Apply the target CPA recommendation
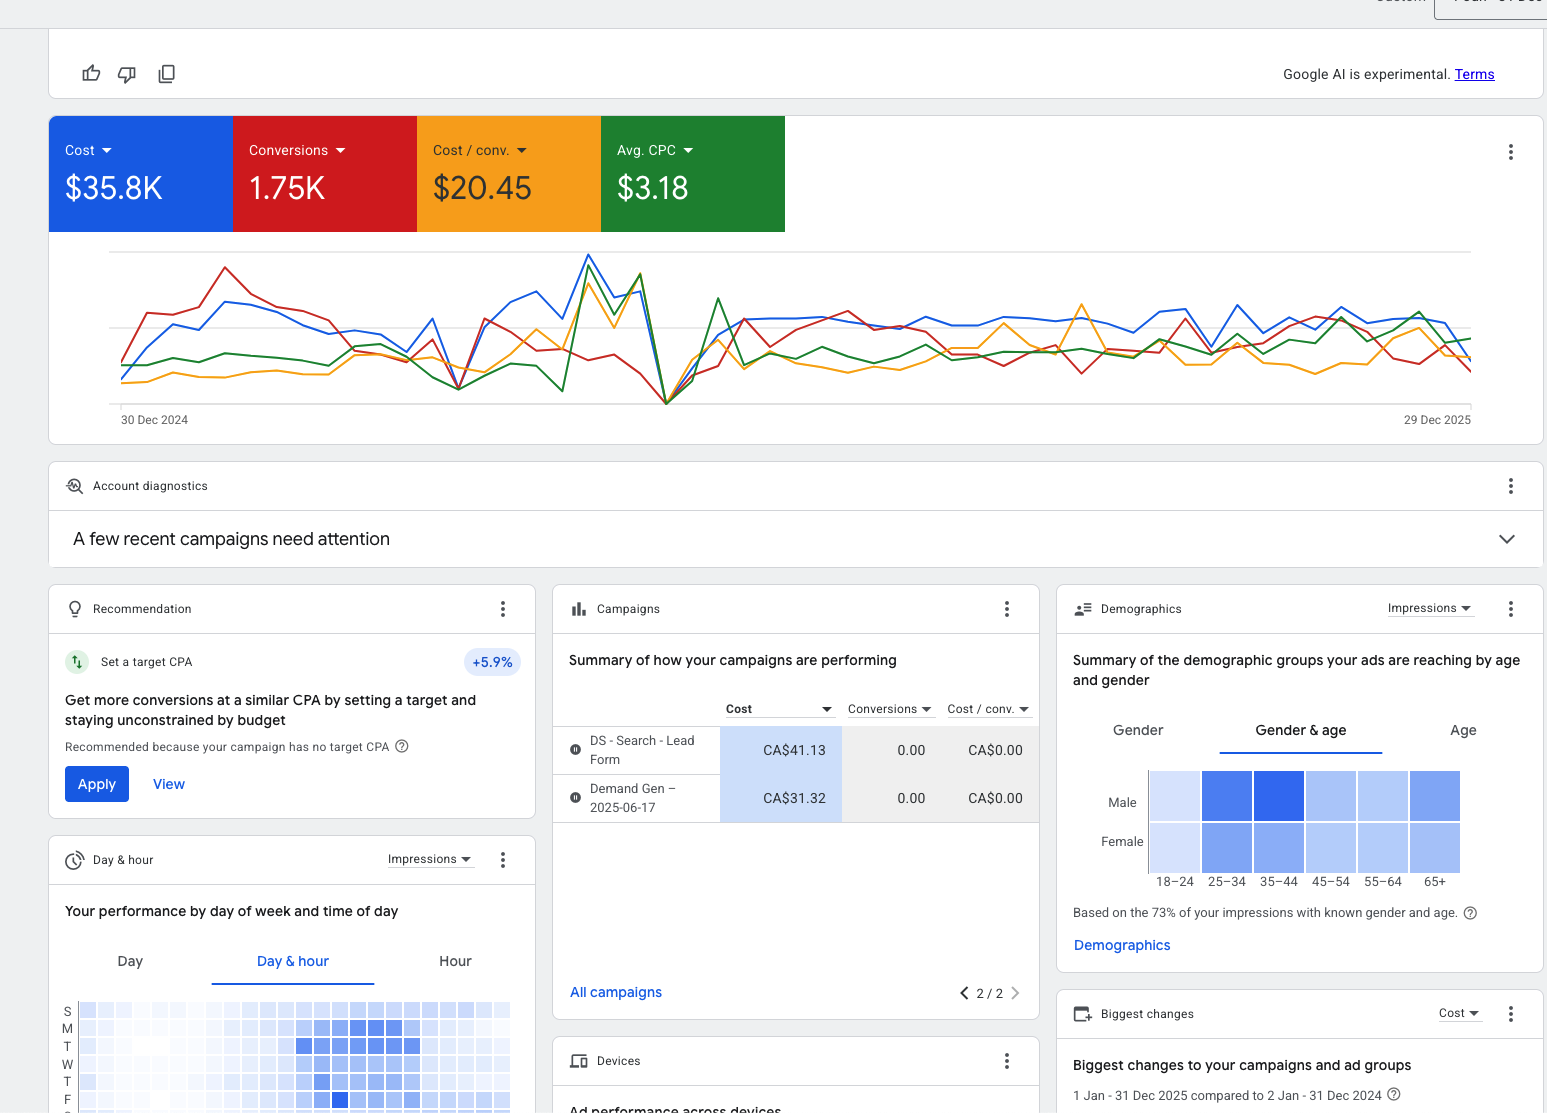The image size is (1547, 1113). click(97, 784)
